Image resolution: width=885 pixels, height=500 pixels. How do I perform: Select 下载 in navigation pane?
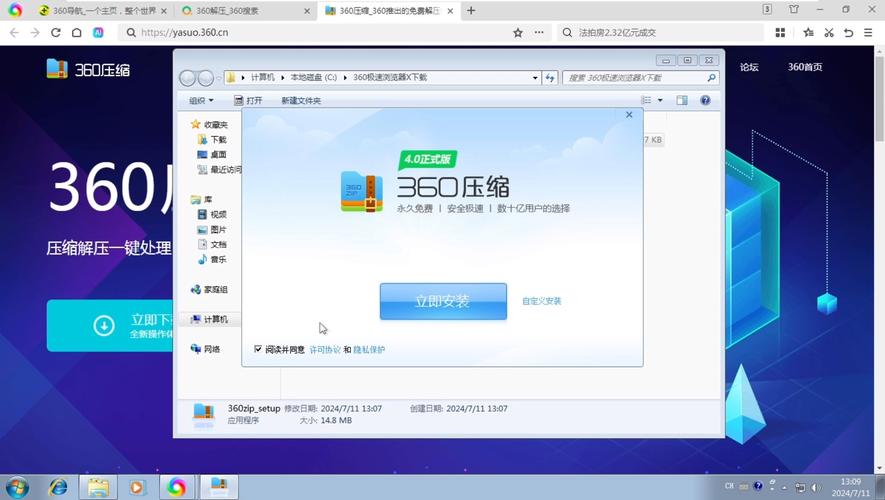point(212,139)
